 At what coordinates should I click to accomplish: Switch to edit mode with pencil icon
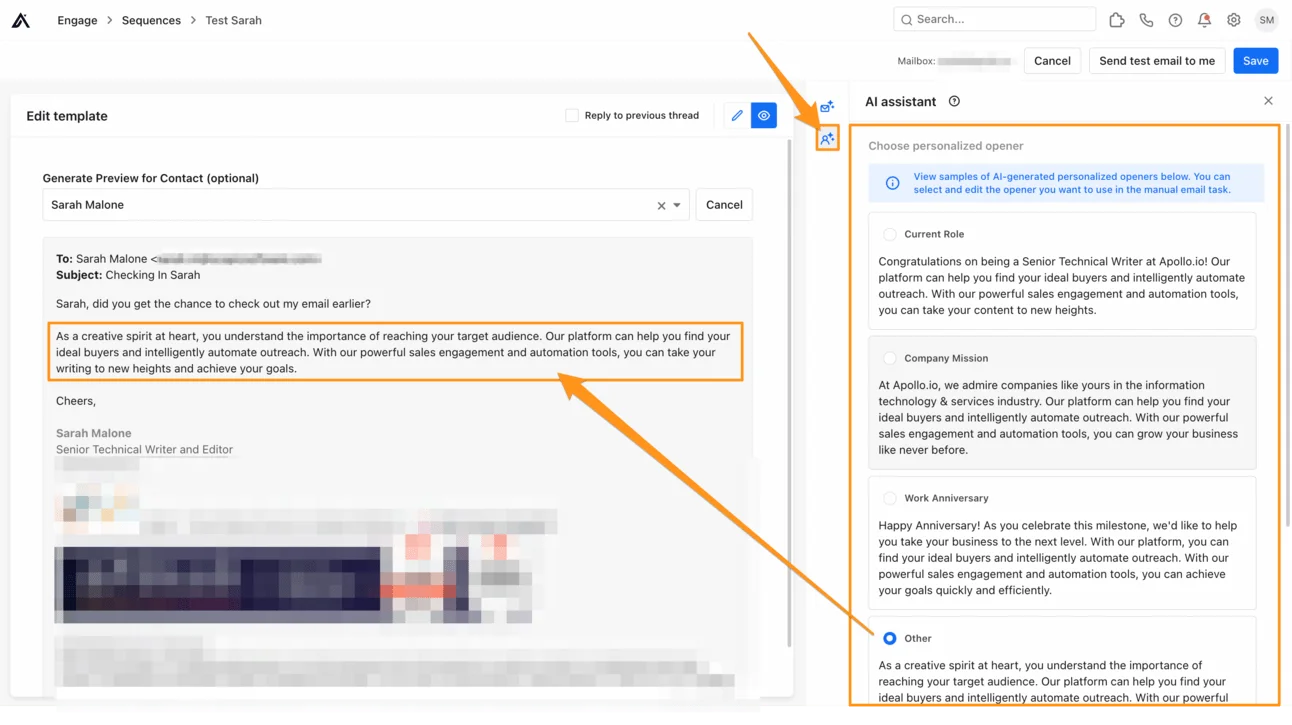[737, 116]
